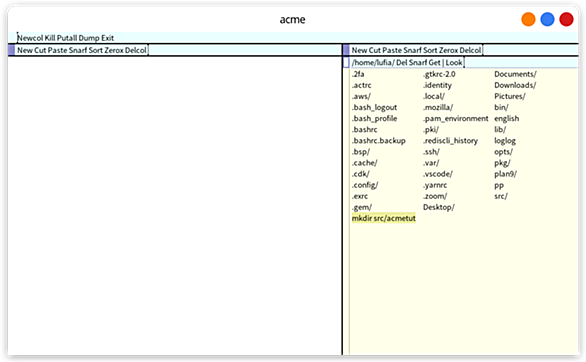Click the .vscode/ directory entry
The width and height of the screenshot is (586, 362).
tap(438, 174)
